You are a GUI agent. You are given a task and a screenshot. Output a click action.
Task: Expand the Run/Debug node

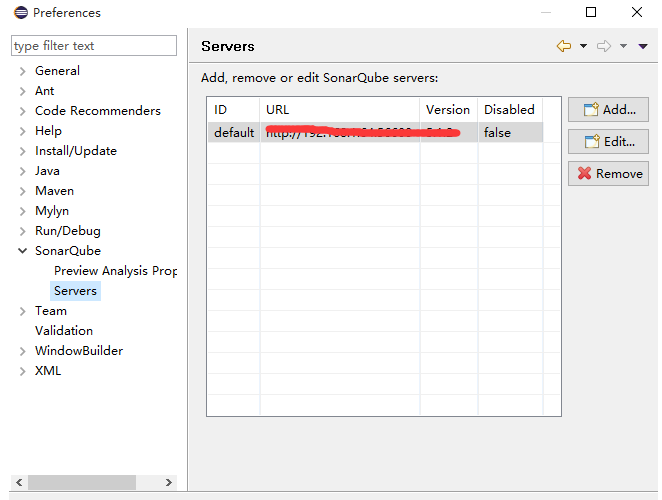pos(22,231)
